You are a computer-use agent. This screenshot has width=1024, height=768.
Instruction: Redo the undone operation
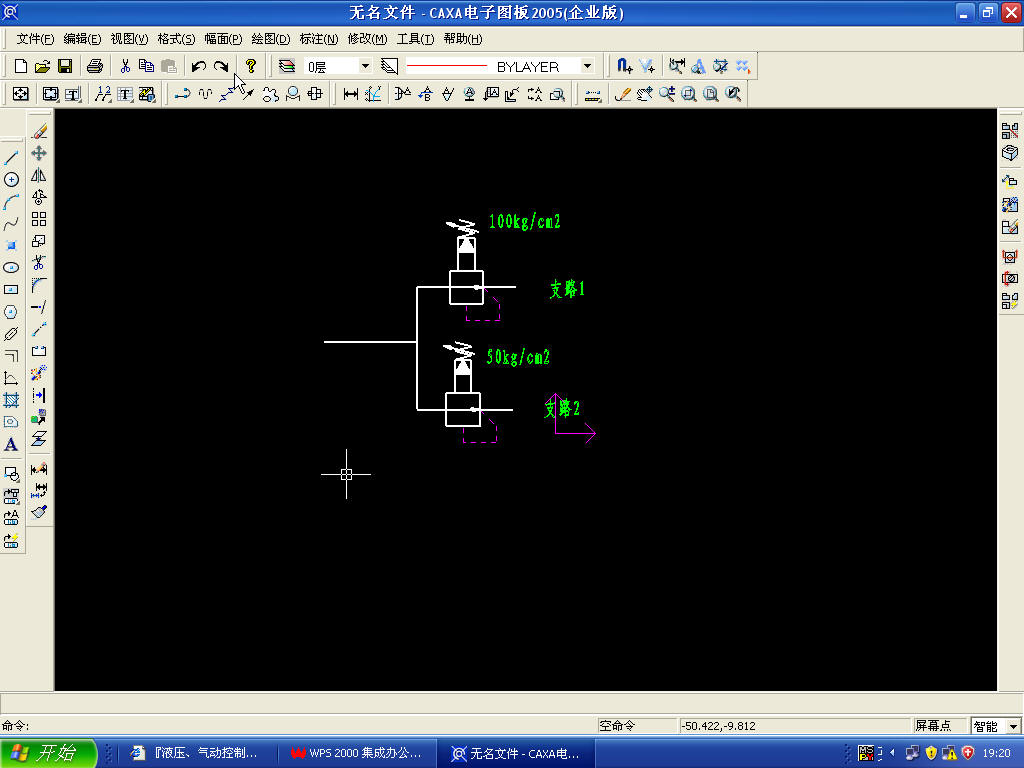pos(221,66)
